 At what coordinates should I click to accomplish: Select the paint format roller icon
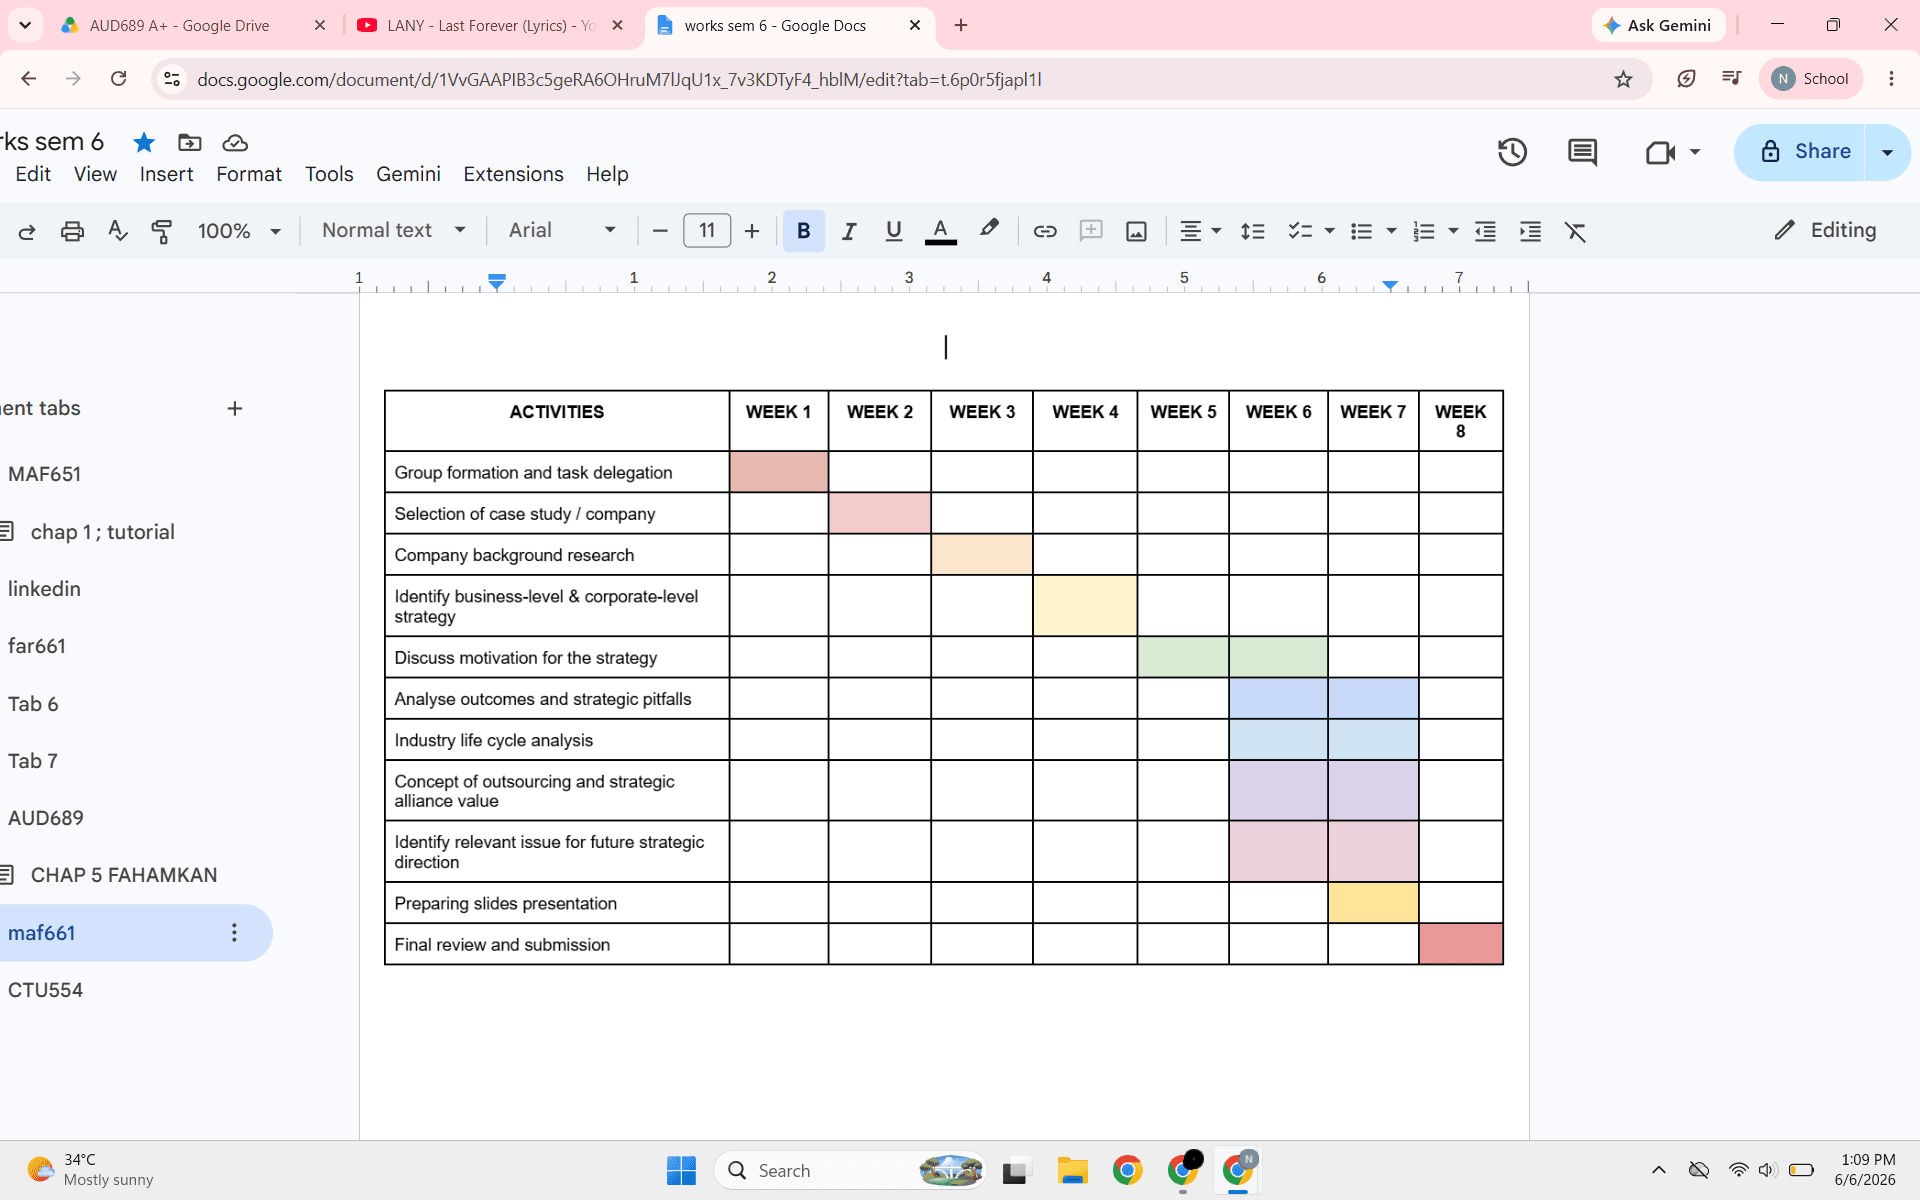click(x=161, y=231)
